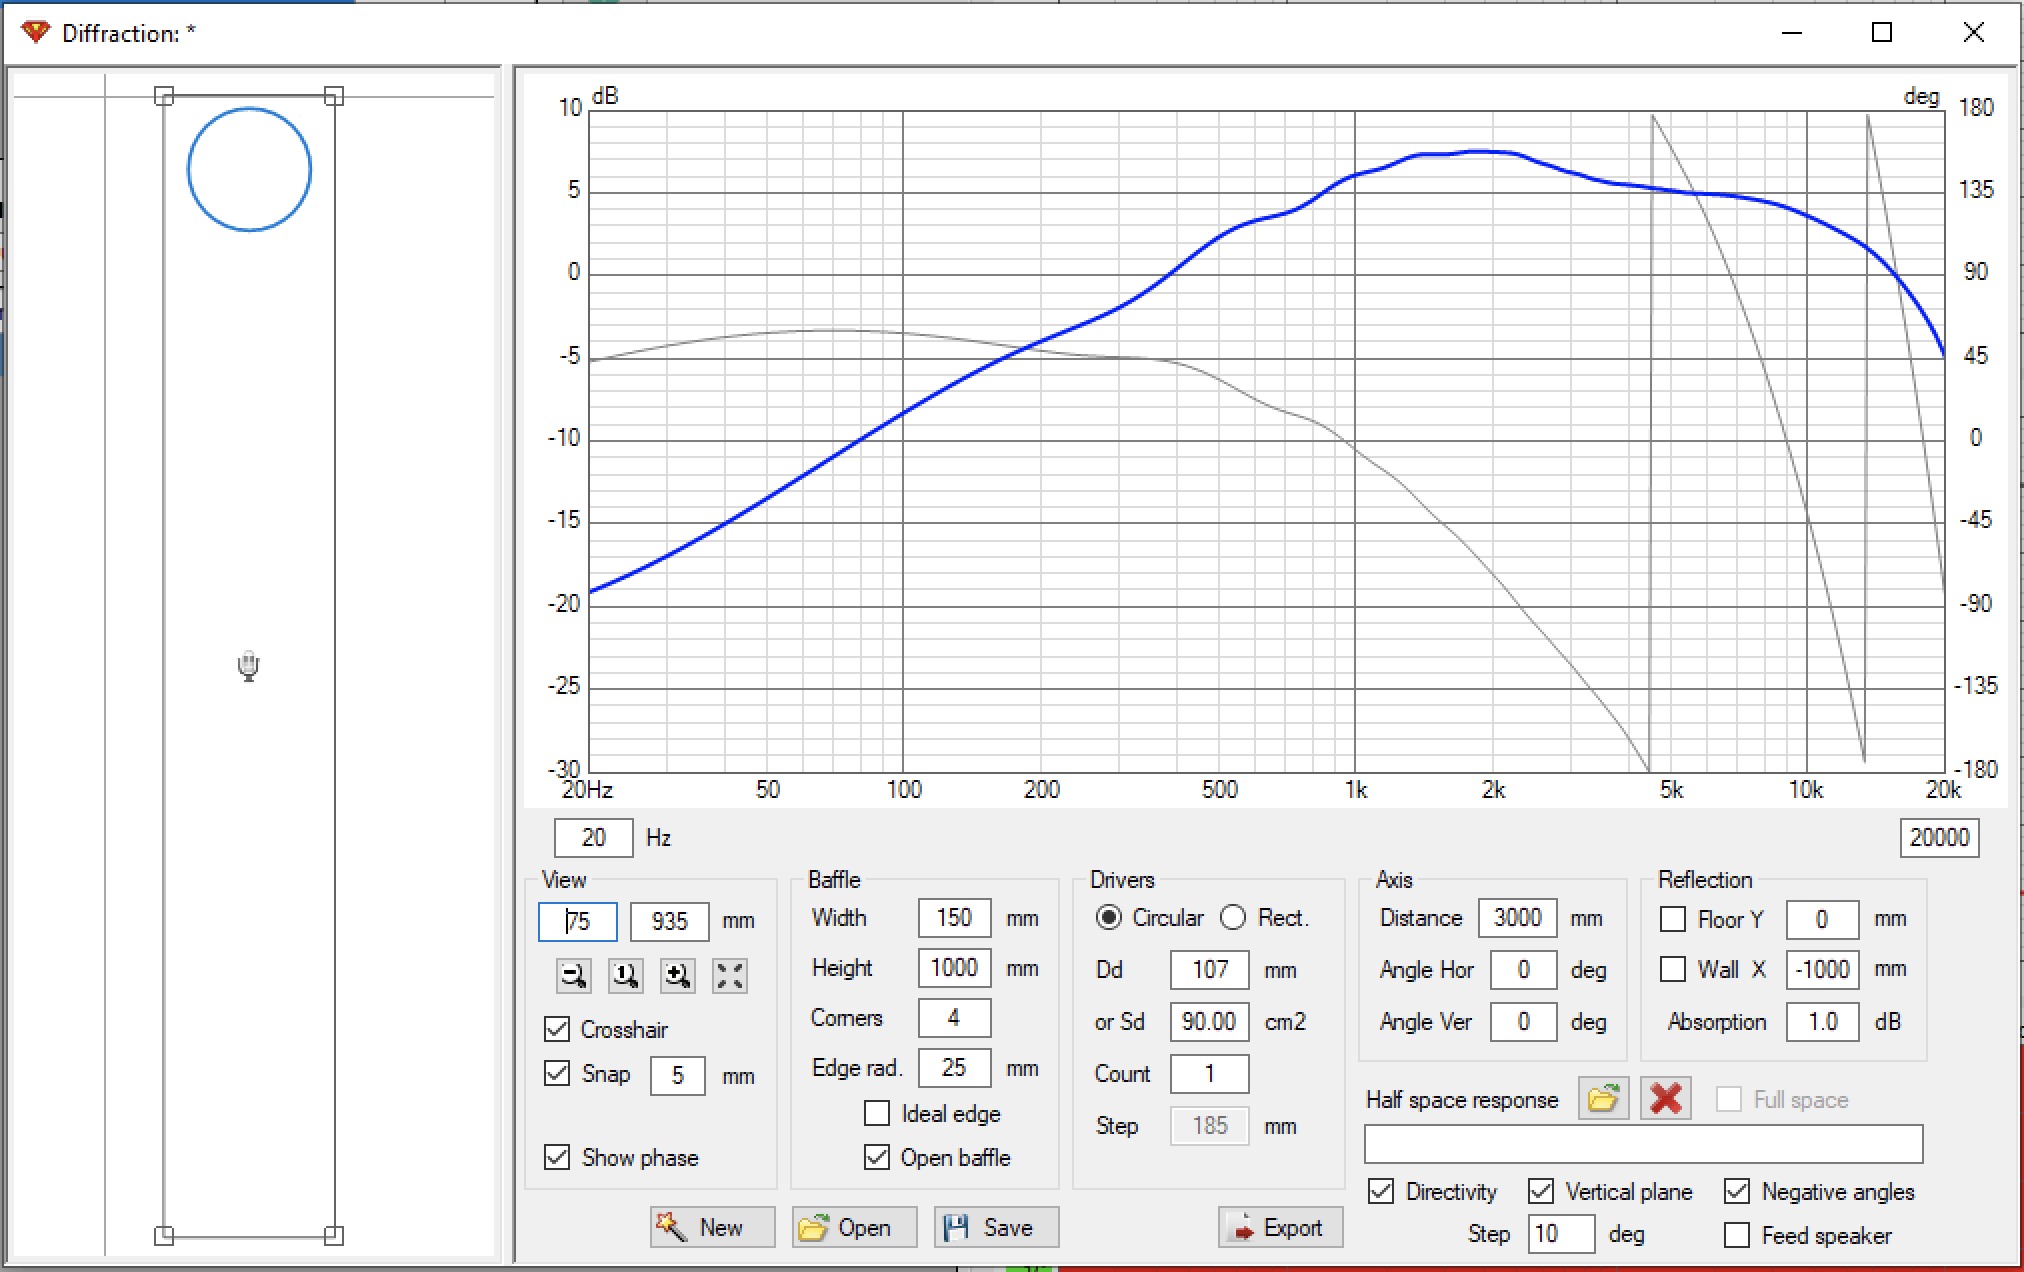2024x1272 pixels.
Task: Click the half space response path field
Action: point(1643,1144)
